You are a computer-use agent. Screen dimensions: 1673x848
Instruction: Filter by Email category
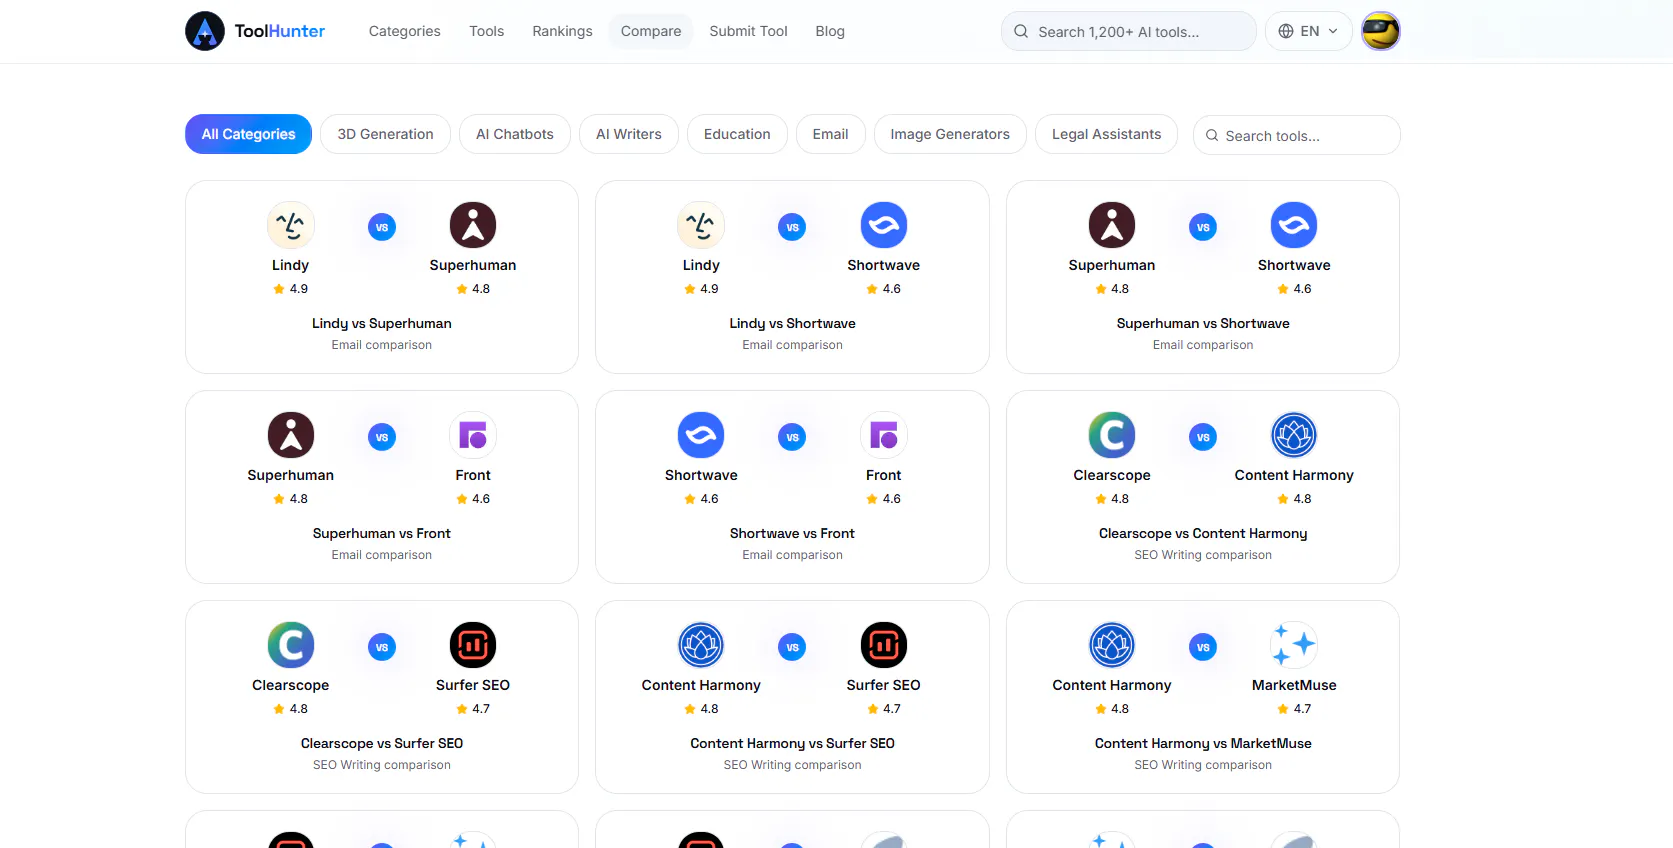830,134
